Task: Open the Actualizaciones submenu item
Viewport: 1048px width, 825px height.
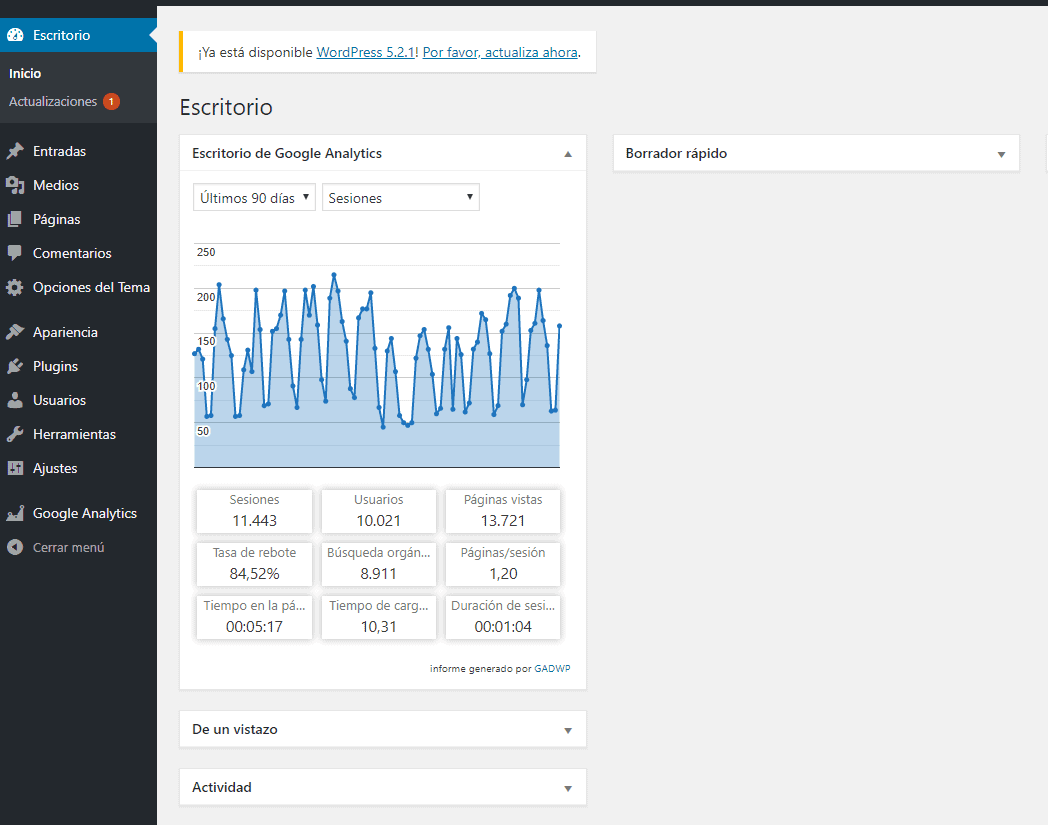Action: (x=53, y=102)
